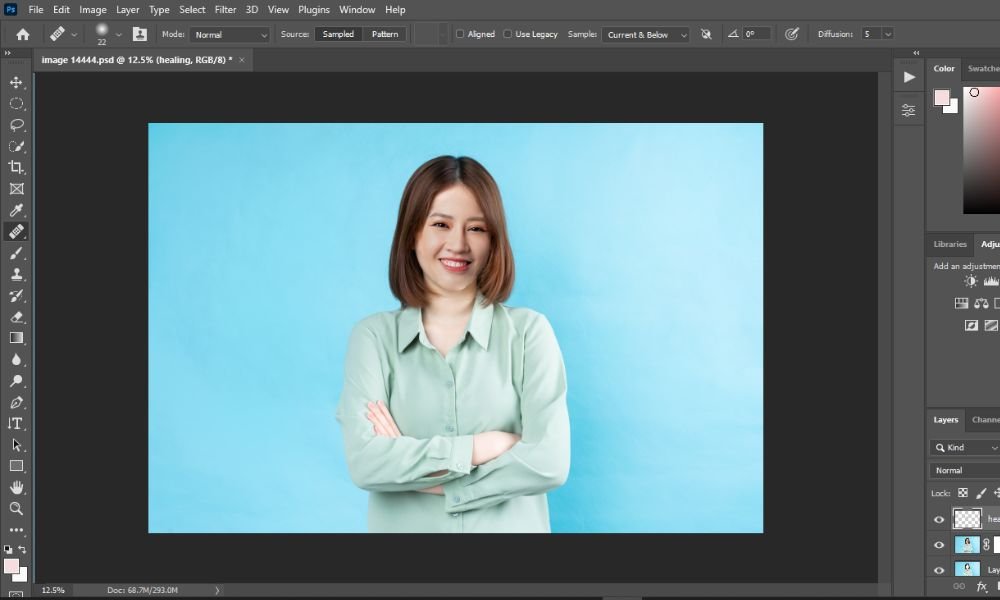This screenshot has height=600, width=1000.
Task: Open the Mode dropdown set to Normal
Action: 230,34
